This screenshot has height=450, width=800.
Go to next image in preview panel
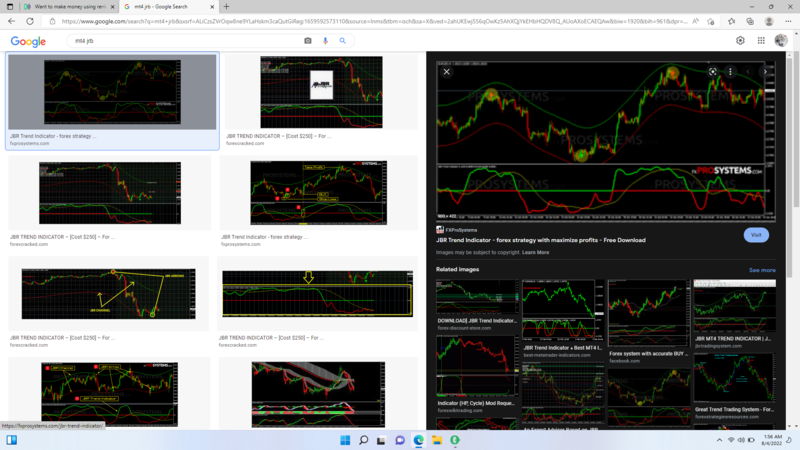pos(765,72)
